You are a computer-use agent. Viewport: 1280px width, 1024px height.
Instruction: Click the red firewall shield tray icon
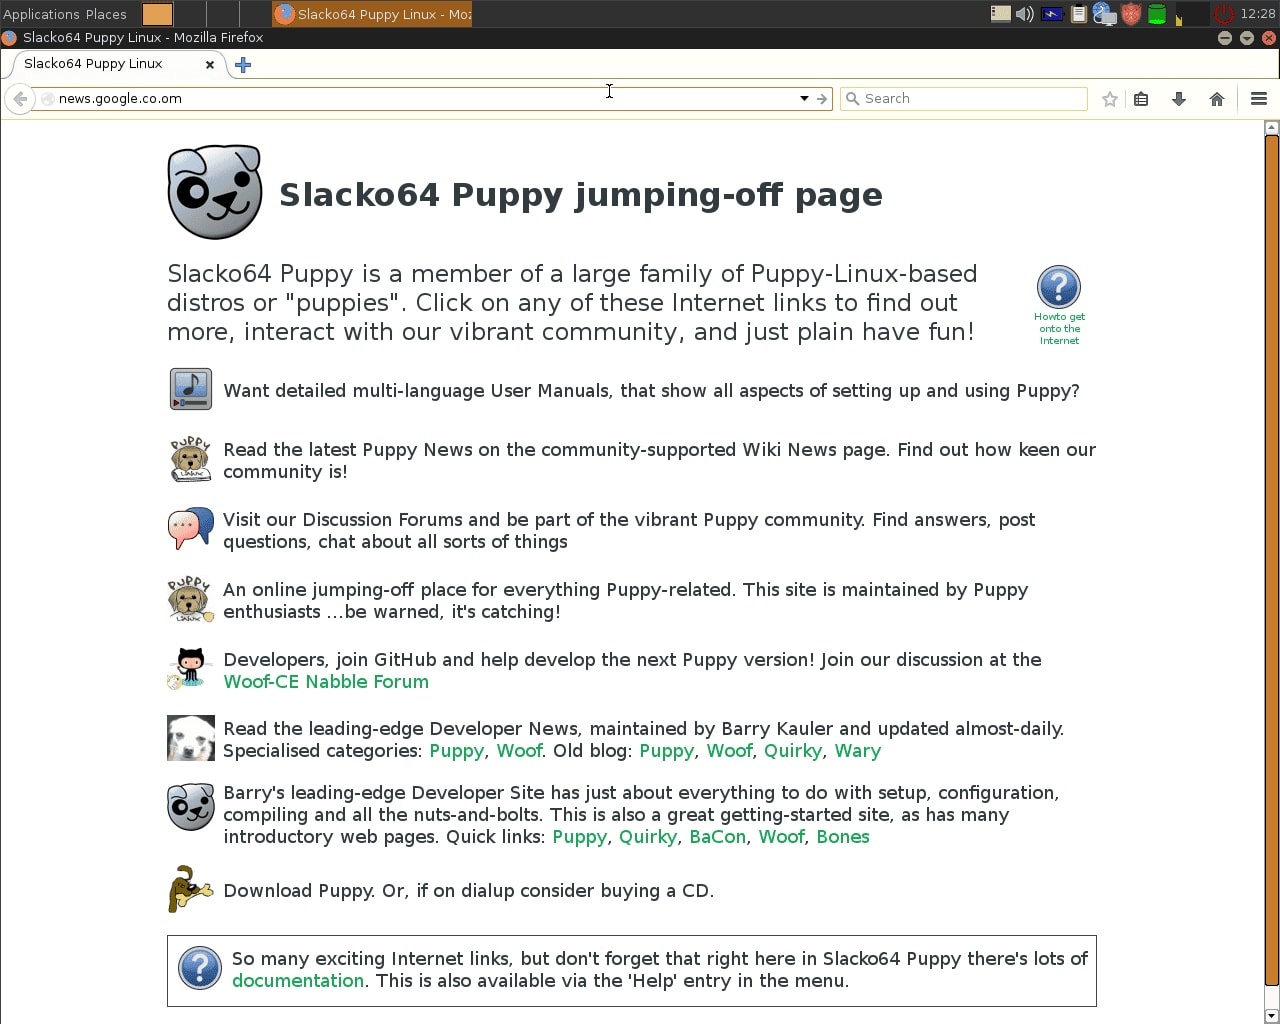point(1131,14)
